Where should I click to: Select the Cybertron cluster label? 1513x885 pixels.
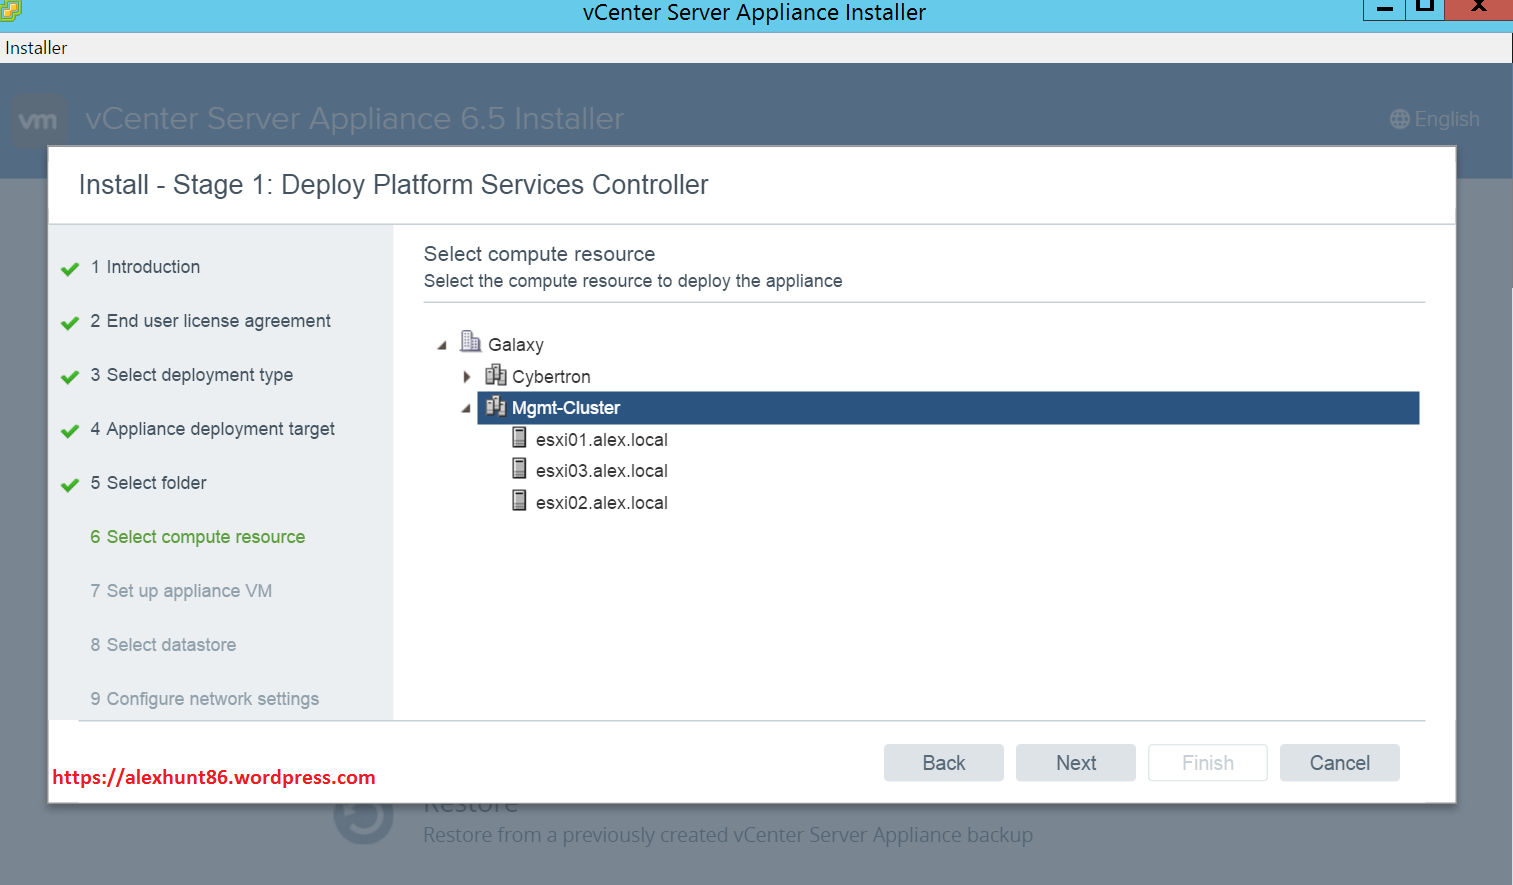coord(551,377)
